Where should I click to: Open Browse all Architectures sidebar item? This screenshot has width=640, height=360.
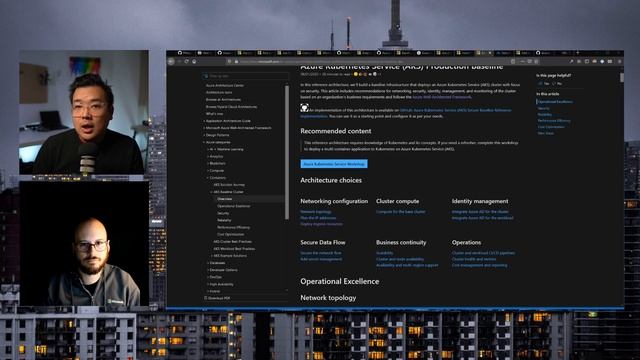pos(223,100)
